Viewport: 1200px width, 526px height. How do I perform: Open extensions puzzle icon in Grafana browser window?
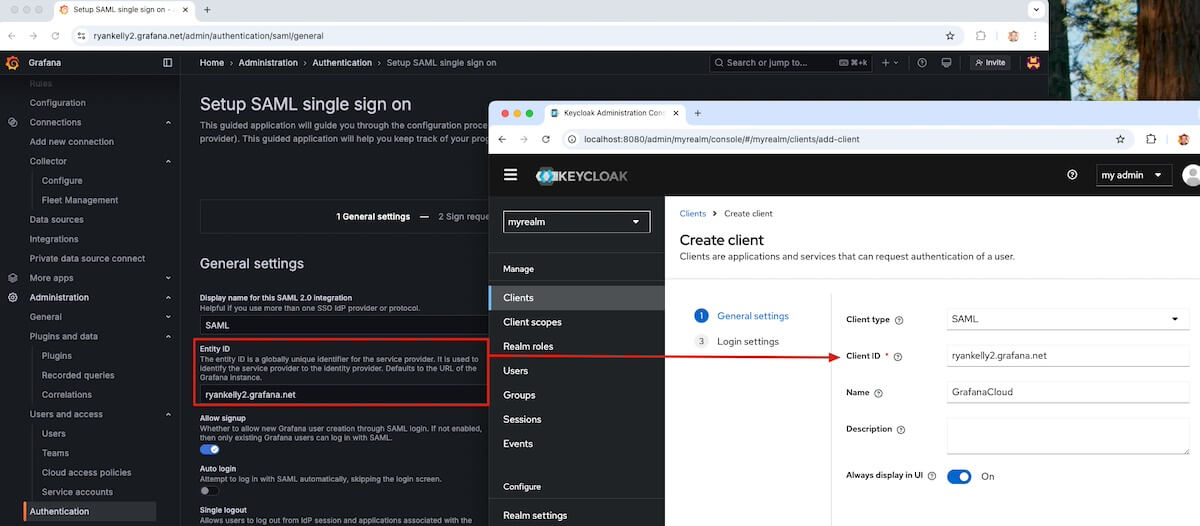click(x=981, y=35)
